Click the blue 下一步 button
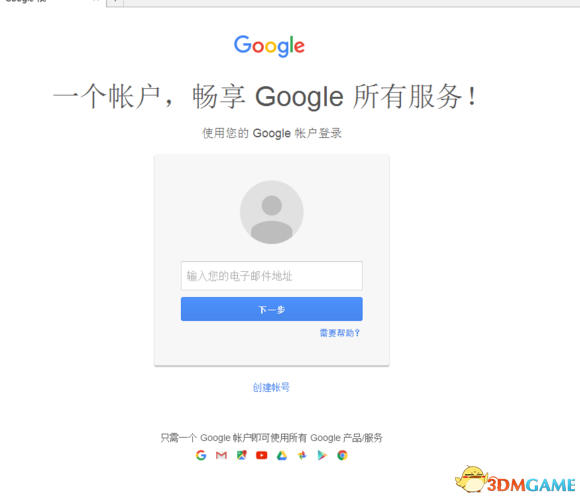 (x=272, y=309)
